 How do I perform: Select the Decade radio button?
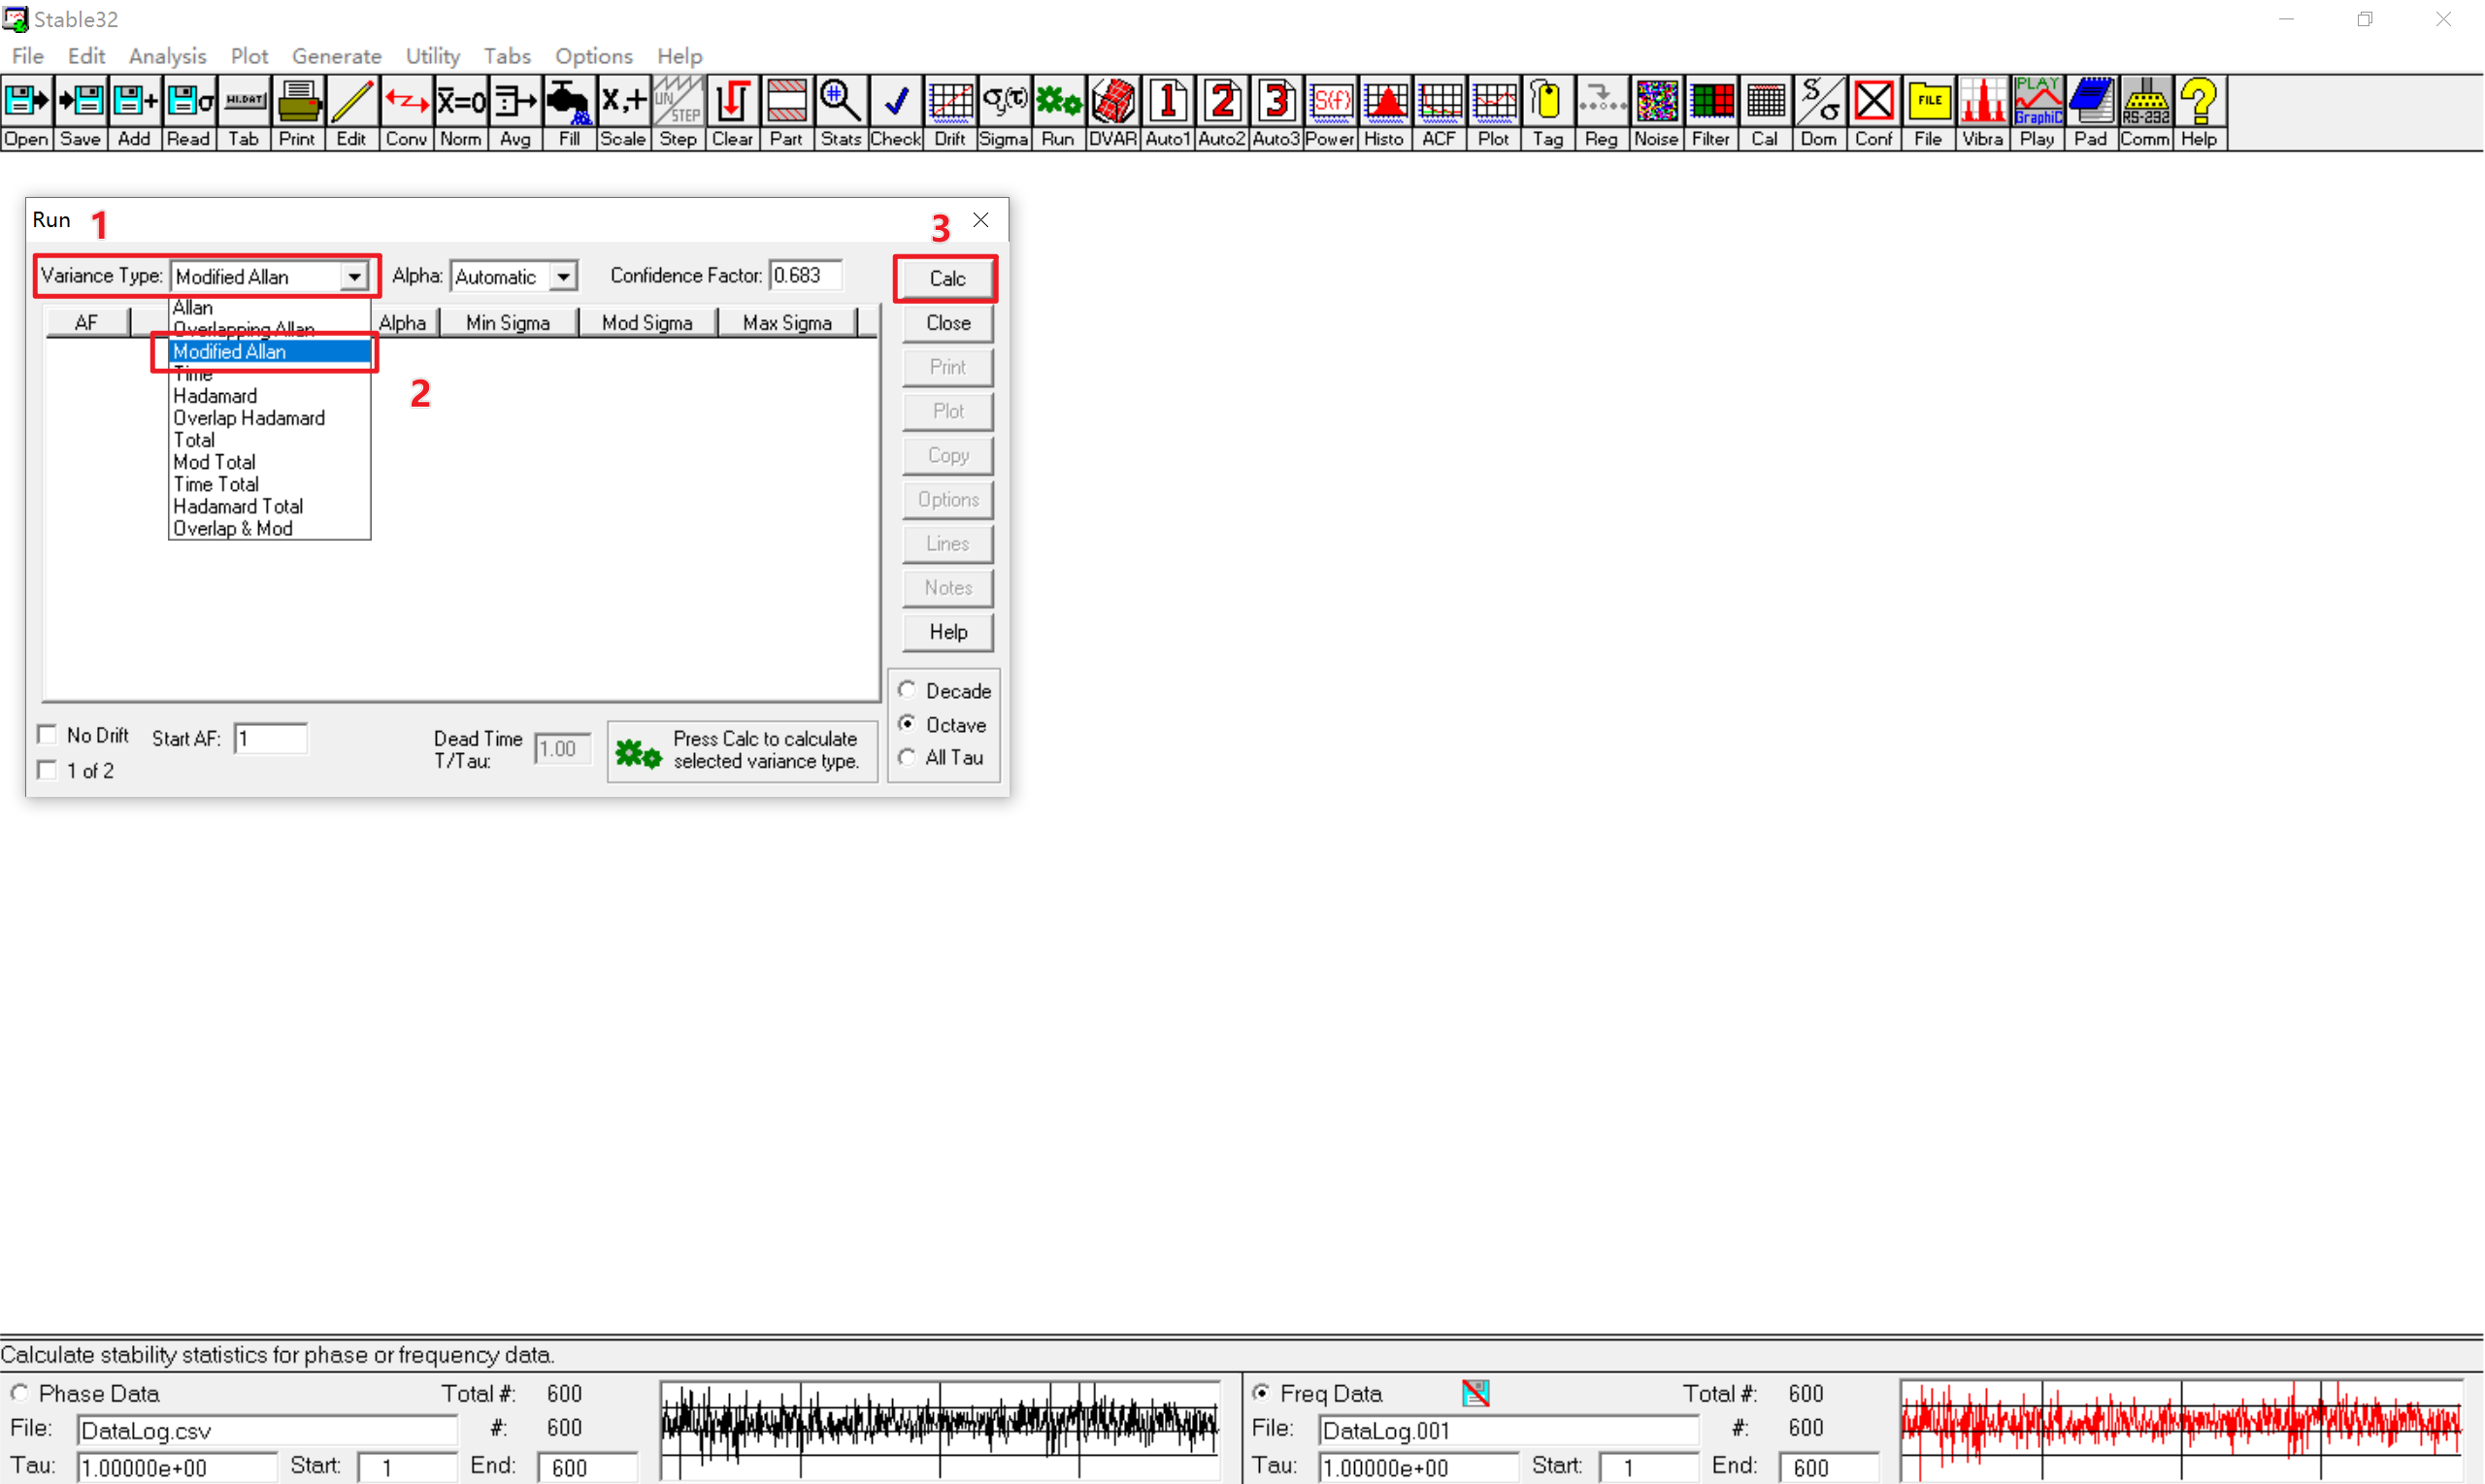tap(907, 690)
